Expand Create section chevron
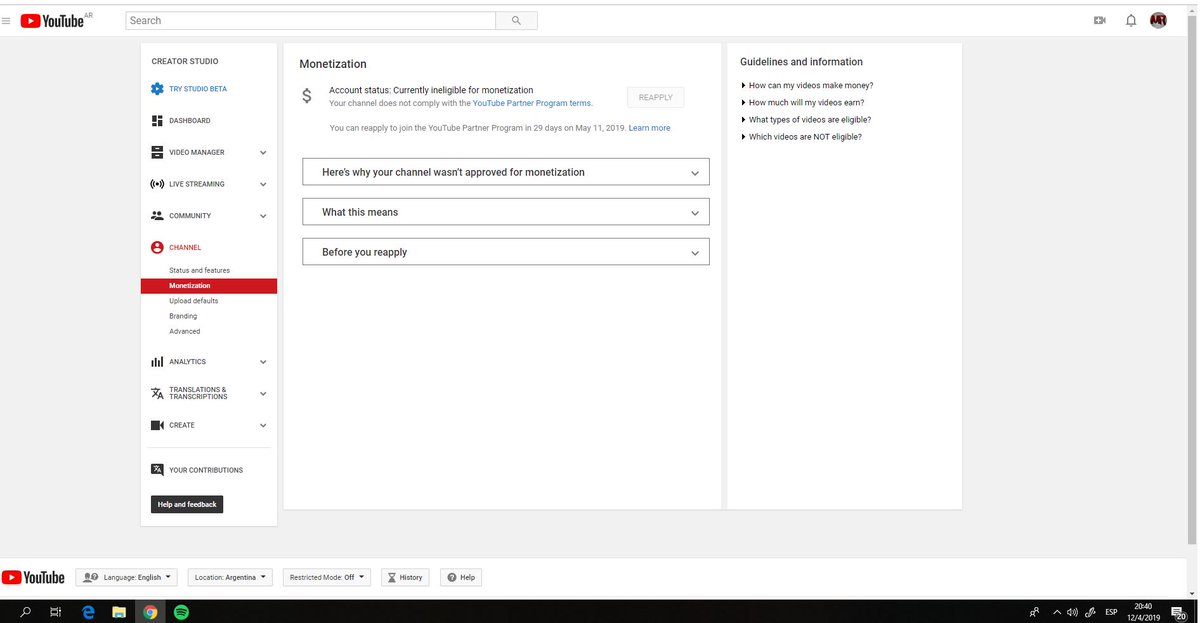This screenshot has height=623, width=1200. (263, 425)
